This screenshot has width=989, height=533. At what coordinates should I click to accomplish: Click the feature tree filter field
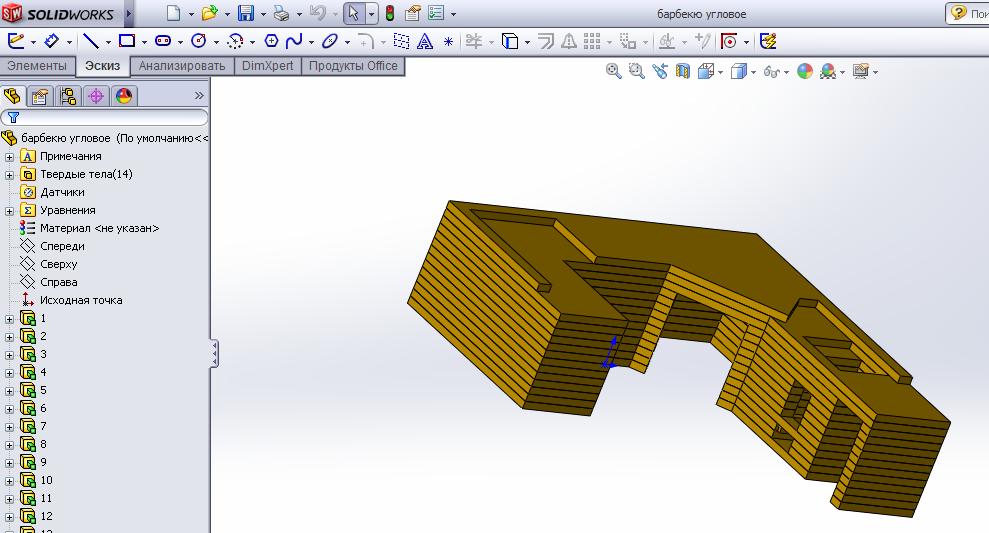point(108,117)
